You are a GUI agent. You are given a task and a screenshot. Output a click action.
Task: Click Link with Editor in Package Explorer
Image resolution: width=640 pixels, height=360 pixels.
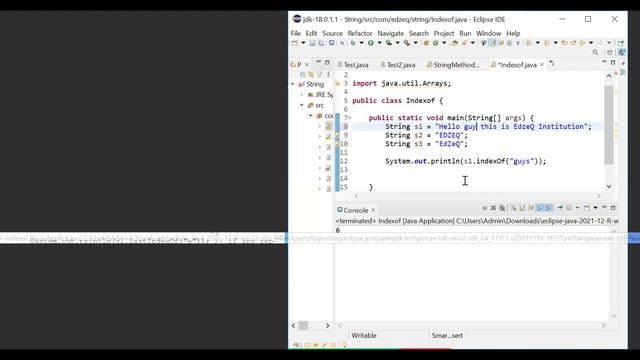pyautogui.click(x=311, y=74)
